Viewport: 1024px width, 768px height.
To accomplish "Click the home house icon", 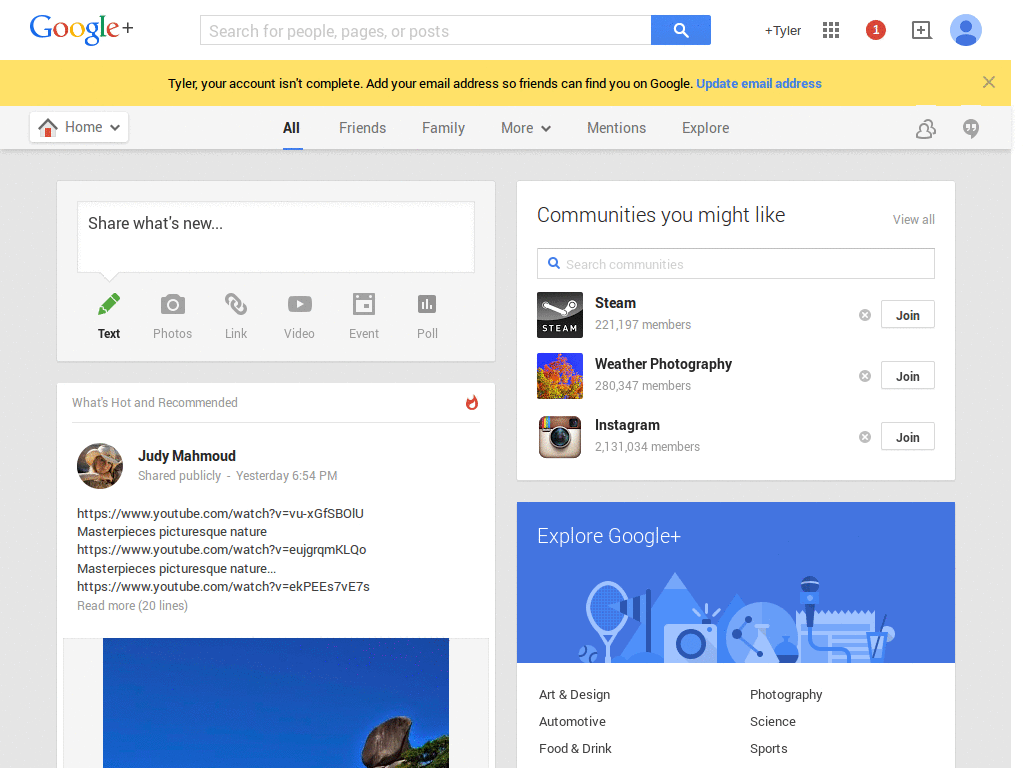I will point(48,127).
